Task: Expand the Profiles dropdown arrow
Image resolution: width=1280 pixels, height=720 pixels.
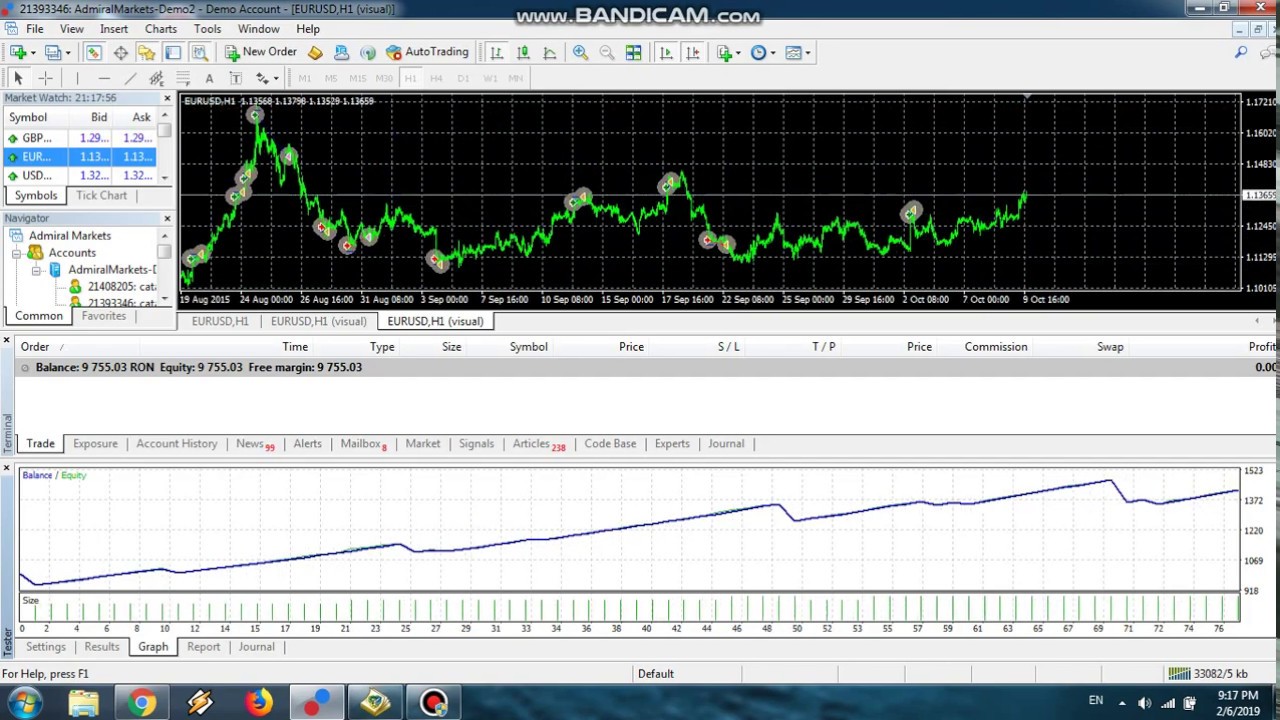Action: pos(67,53)
